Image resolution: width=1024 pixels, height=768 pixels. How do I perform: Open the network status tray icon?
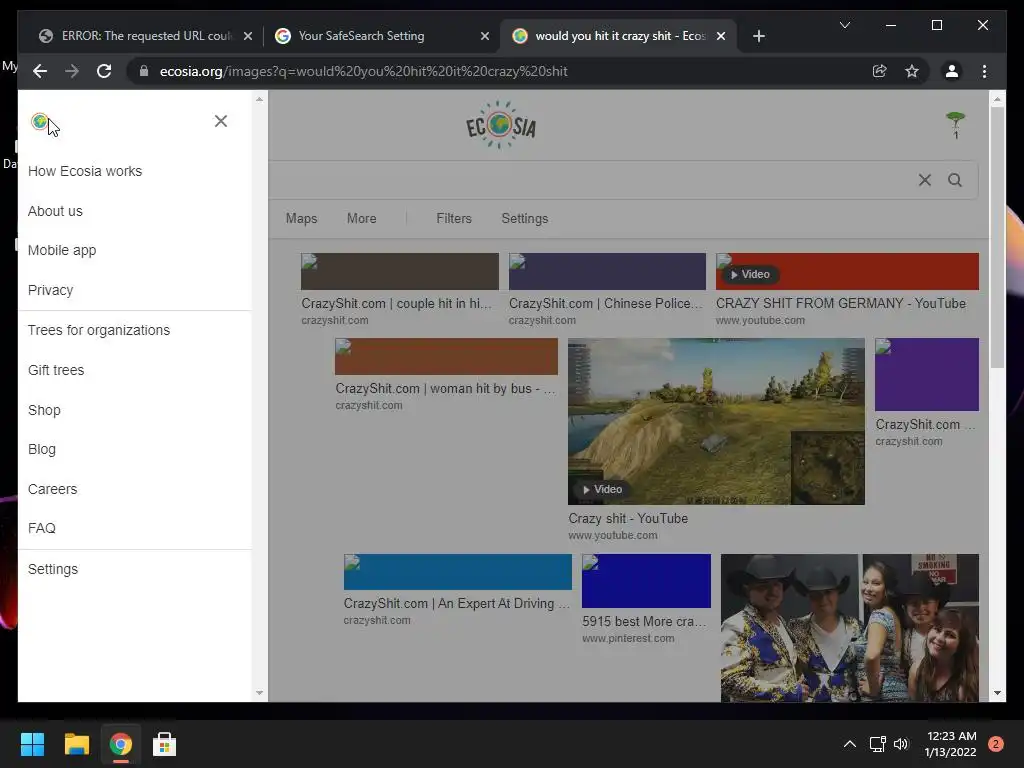coord(877,744)
